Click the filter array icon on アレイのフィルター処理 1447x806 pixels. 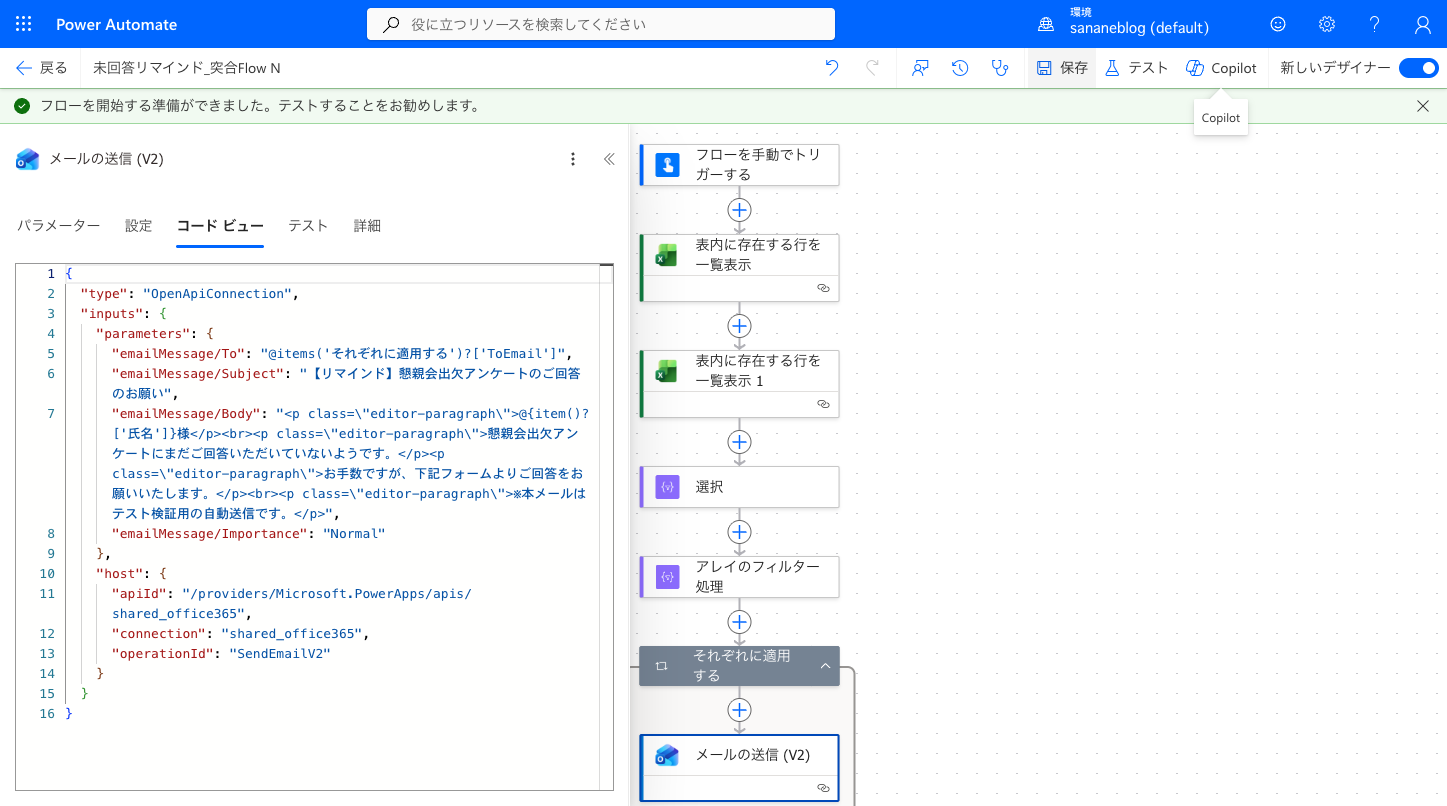click(x=667, y=577)
